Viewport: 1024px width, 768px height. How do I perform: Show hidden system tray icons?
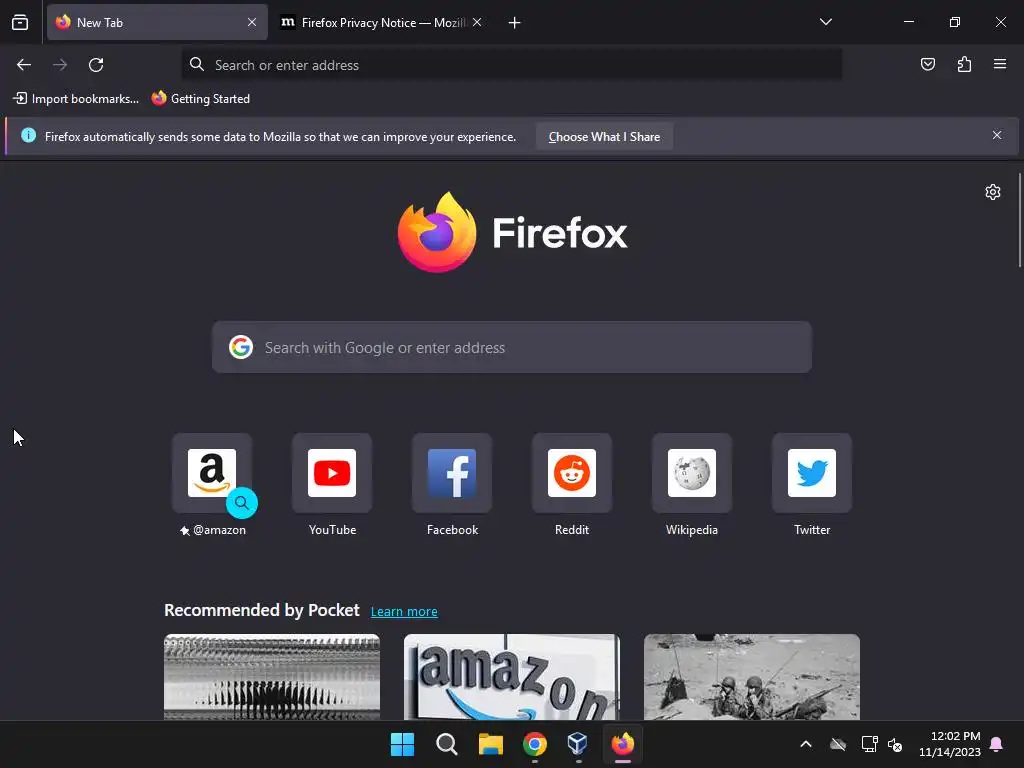click(x=806, y=744)
